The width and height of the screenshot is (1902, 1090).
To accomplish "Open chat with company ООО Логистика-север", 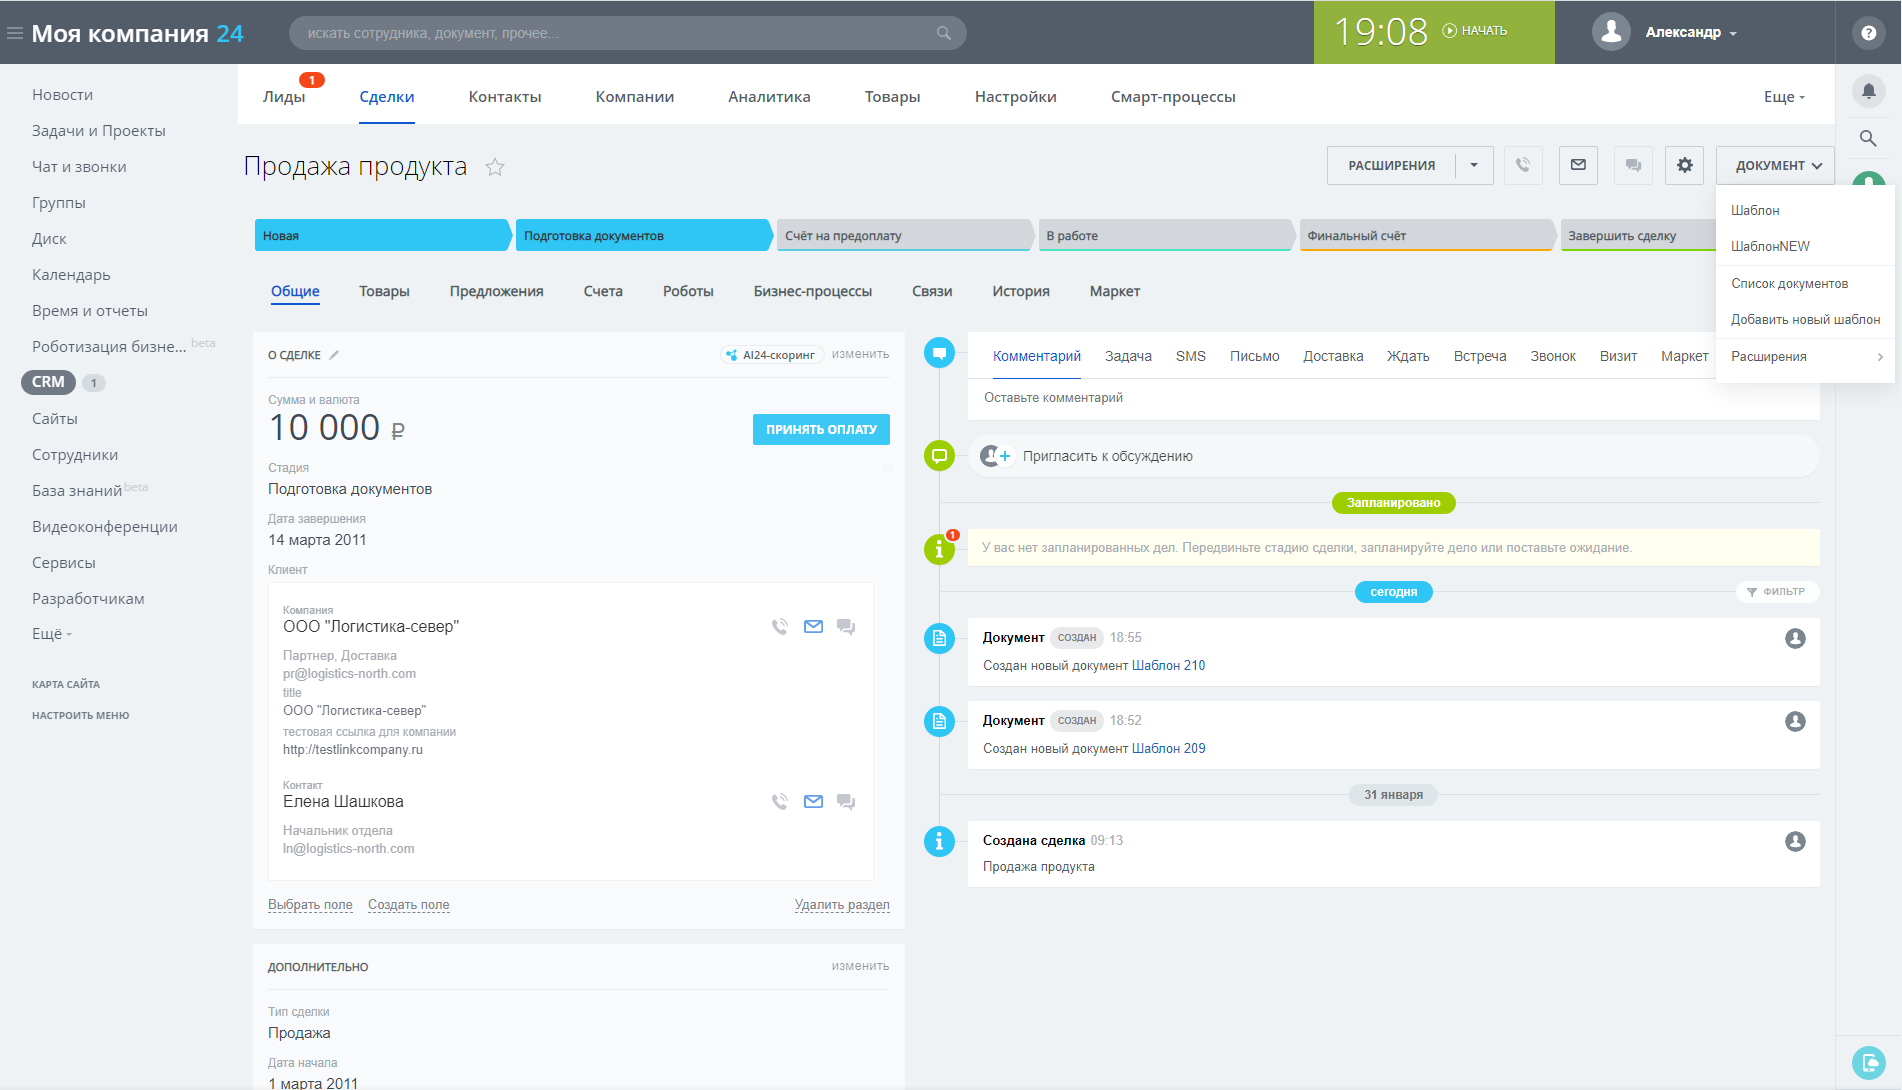I will [x=846, y=627].
